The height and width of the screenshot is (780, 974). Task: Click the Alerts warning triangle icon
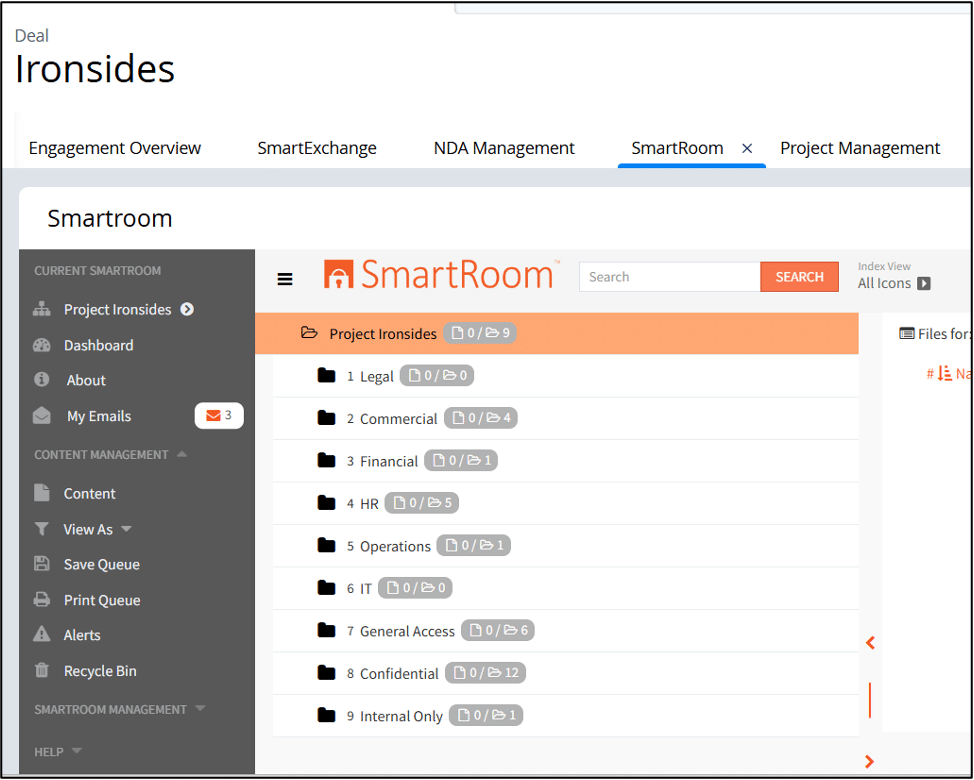click(x=42, y=635)
